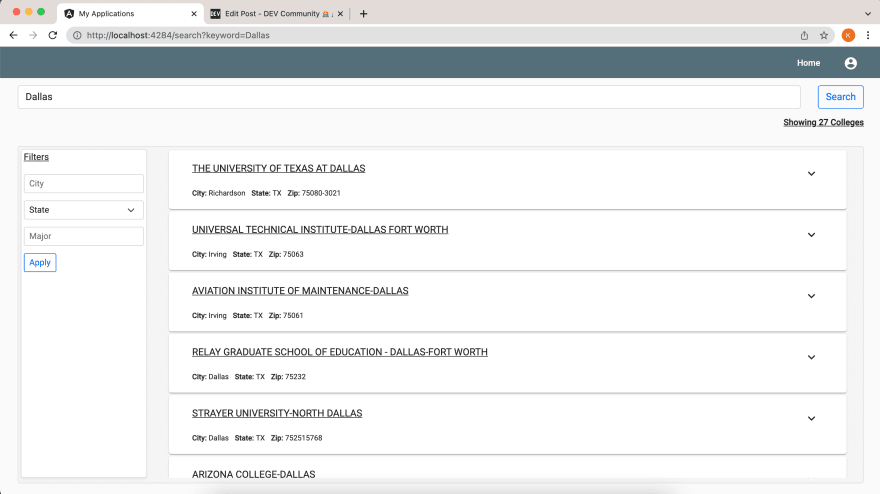Screen dimensions: 880x494
Task: Click Zip: 75061 text
Action: 286,315
